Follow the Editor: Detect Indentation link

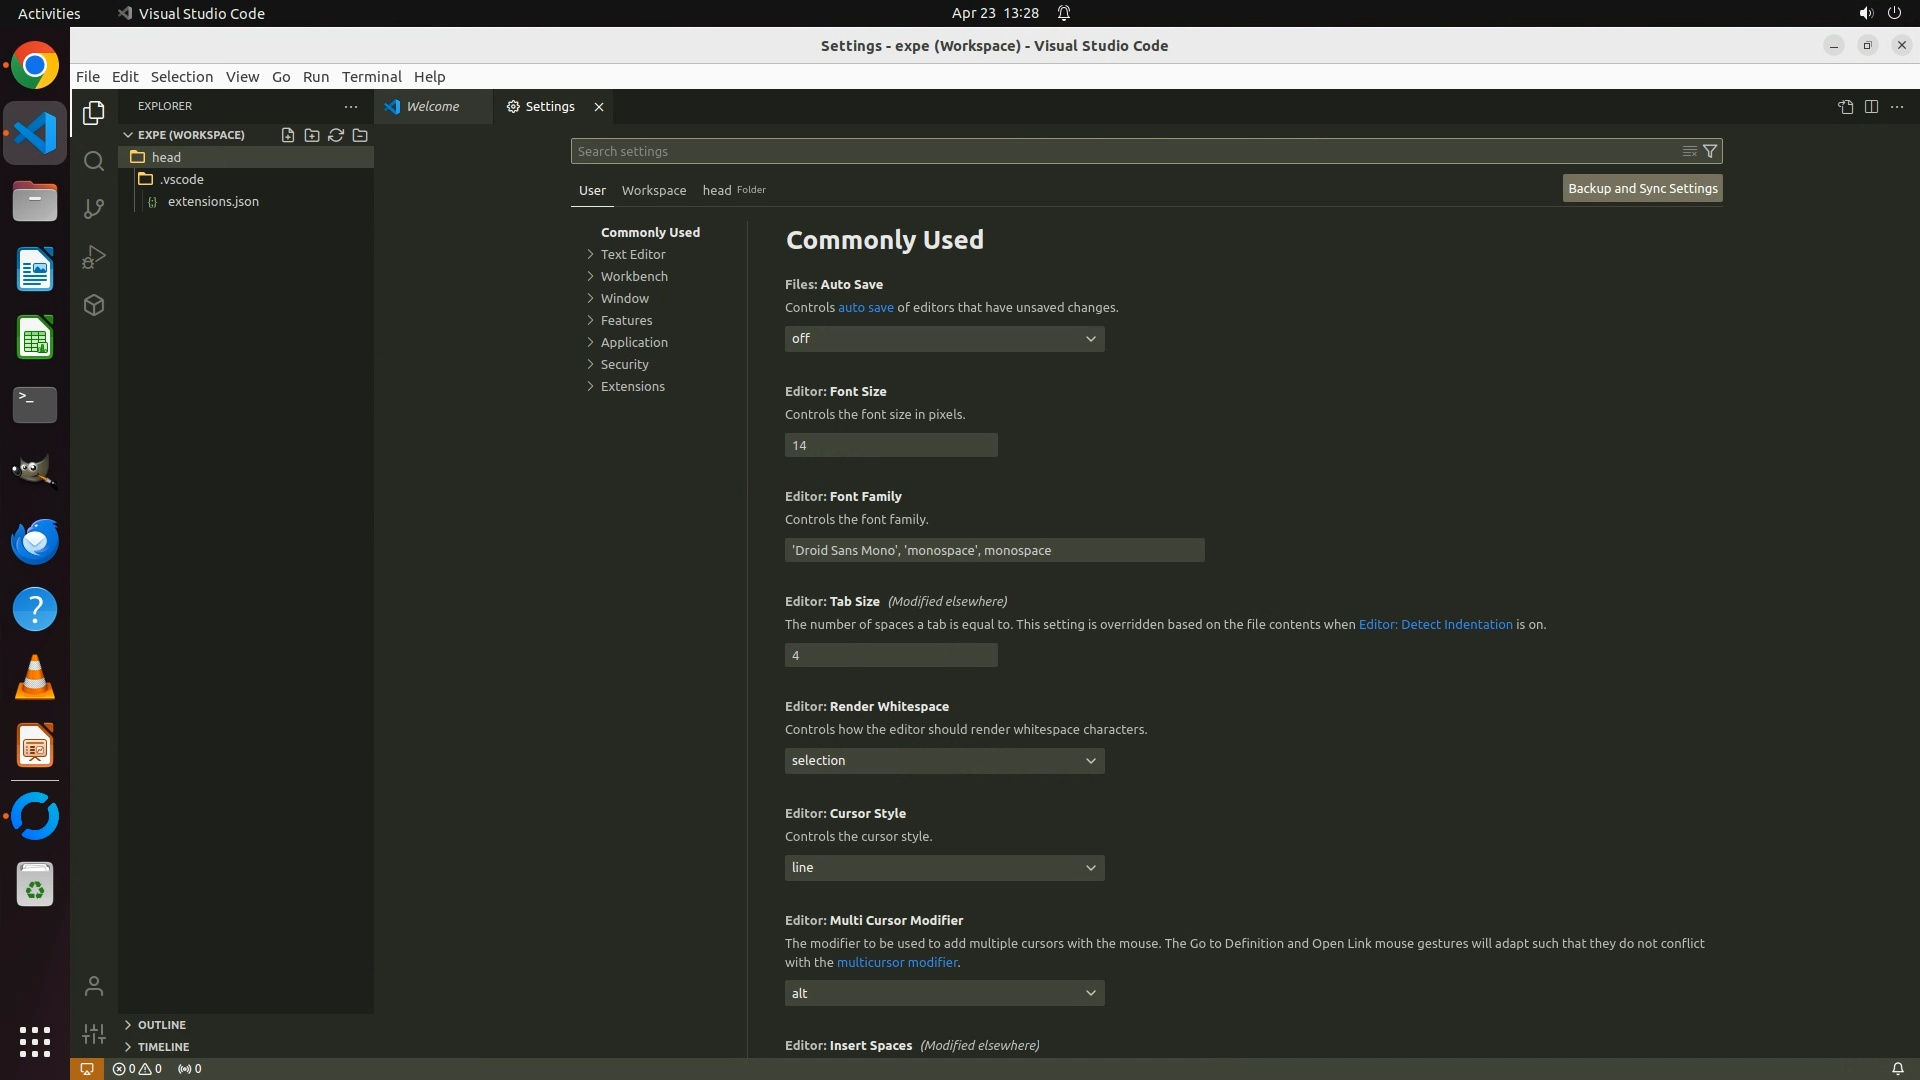click(x=1435, y=624)
